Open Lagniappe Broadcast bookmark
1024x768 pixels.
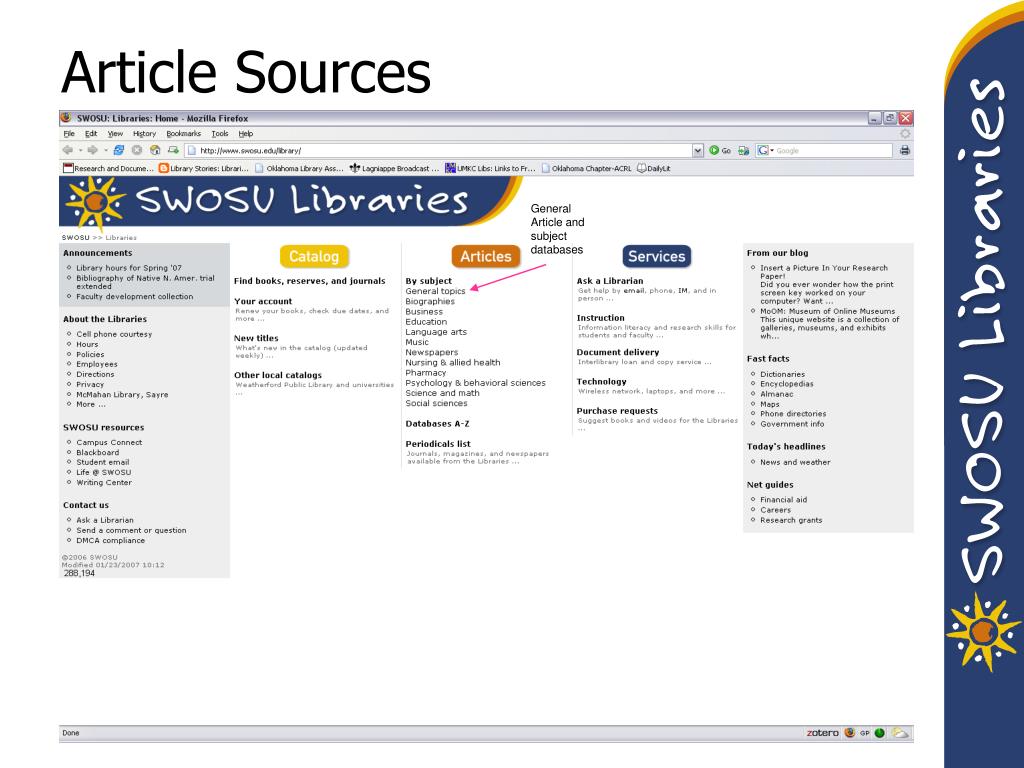click(394, 168)
